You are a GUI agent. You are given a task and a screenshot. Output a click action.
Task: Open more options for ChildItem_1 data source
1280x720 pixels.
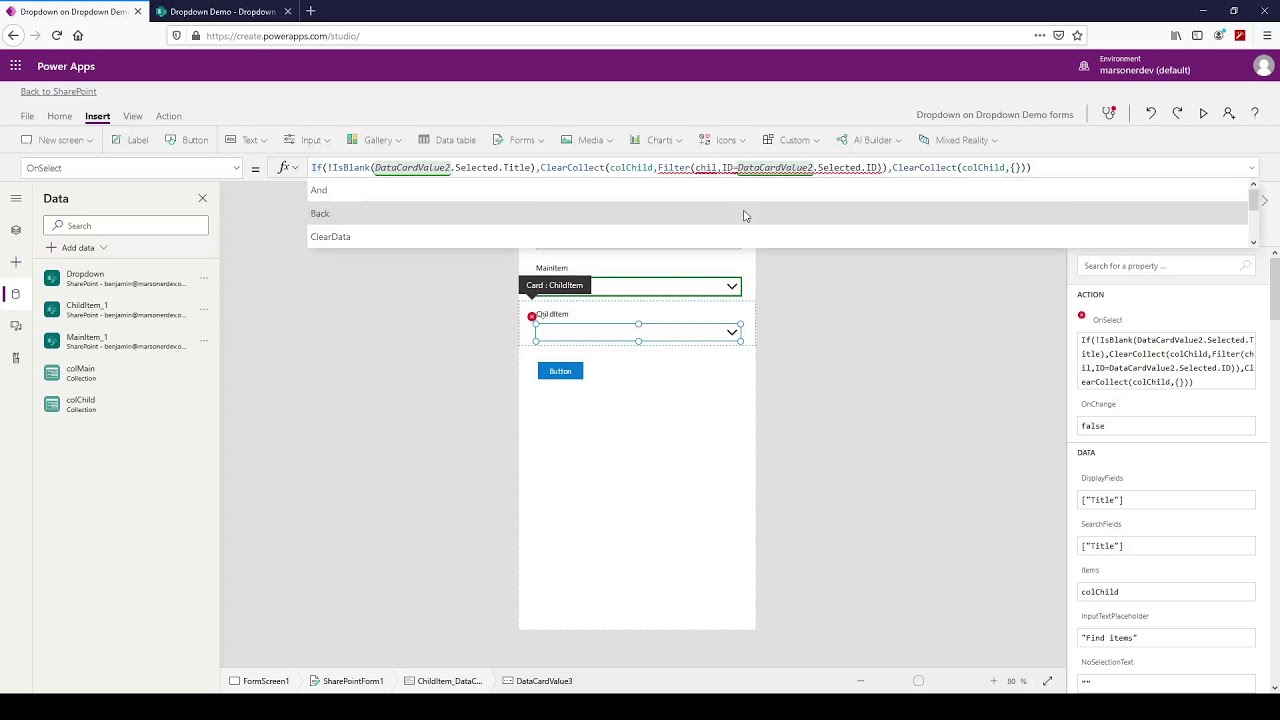pyautogui.click(x=203, y=309)
